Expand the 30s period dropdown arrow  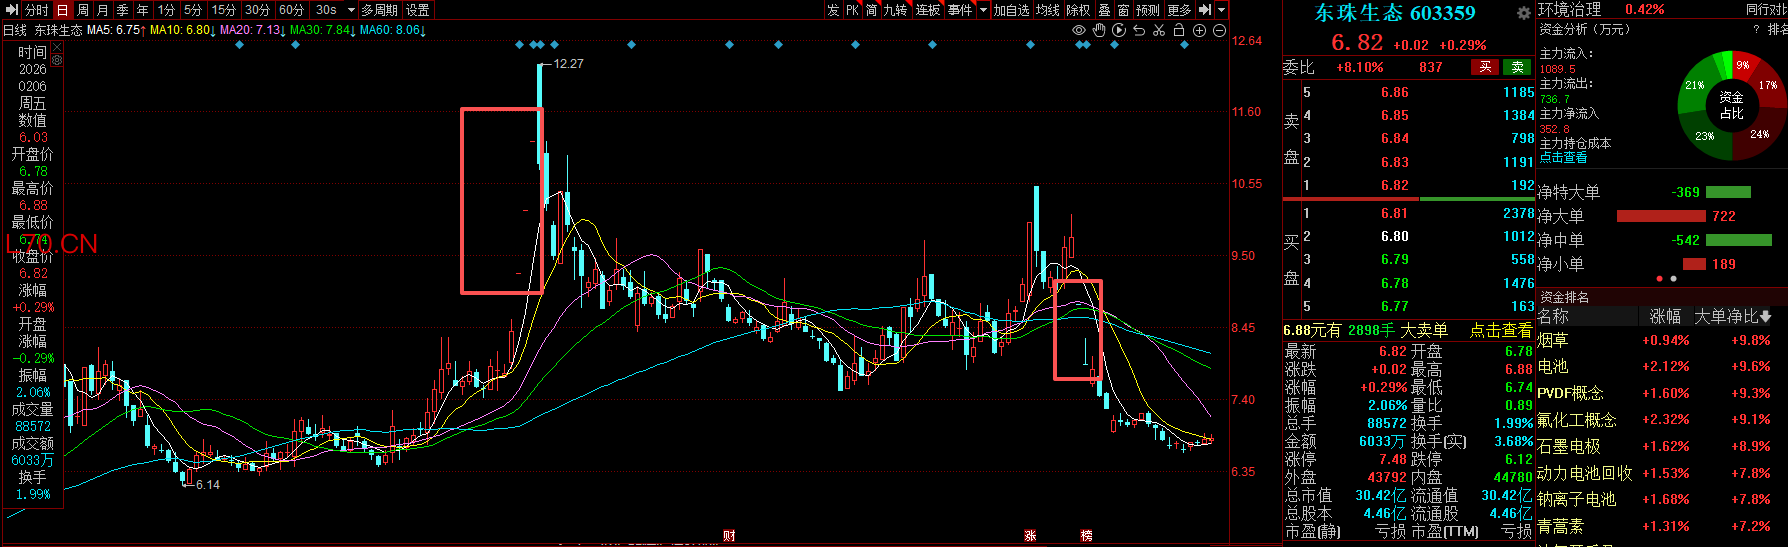[351, 10]
